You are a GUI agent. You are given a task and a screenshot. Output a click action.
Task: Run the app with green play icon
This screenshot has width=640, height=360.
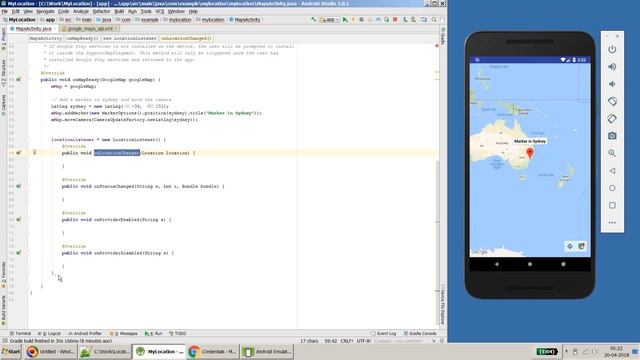345,20
